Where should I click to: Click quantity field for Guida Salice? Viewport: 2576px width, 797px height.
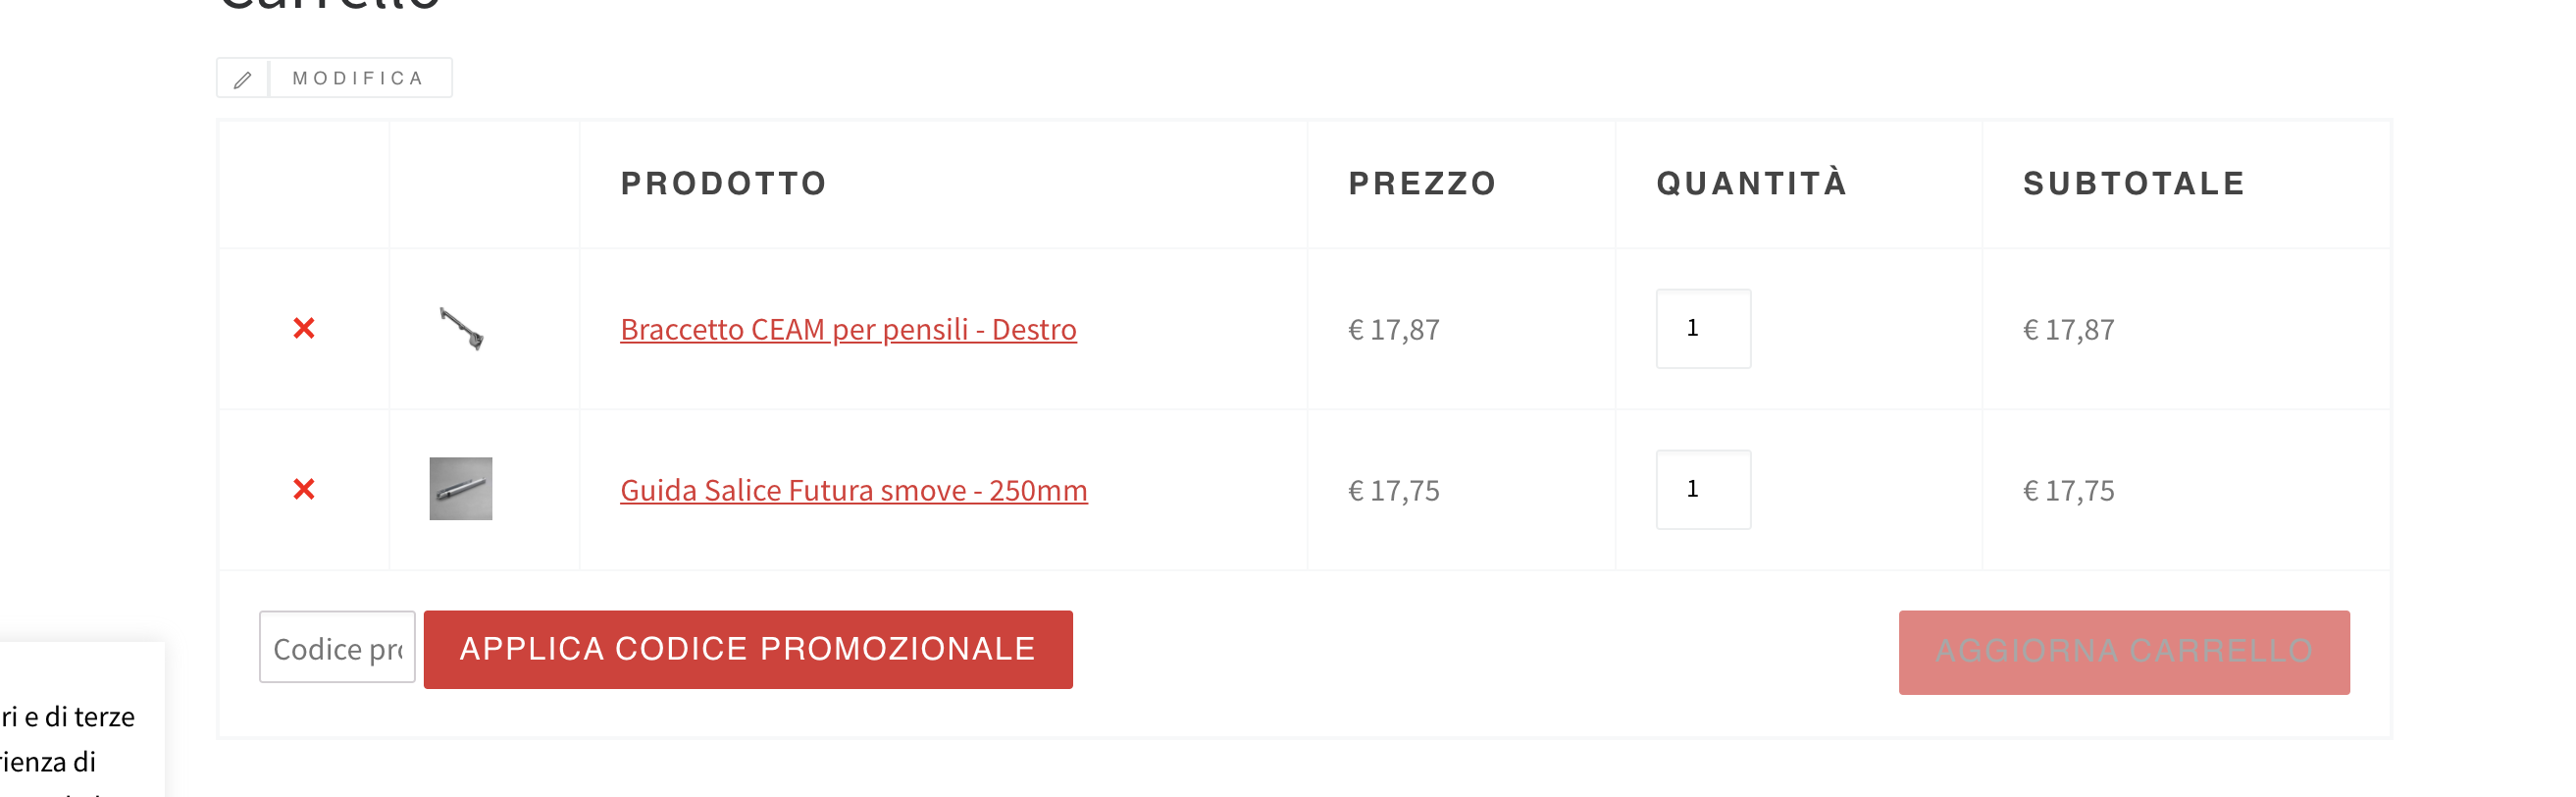click(x=1704, y=490)
